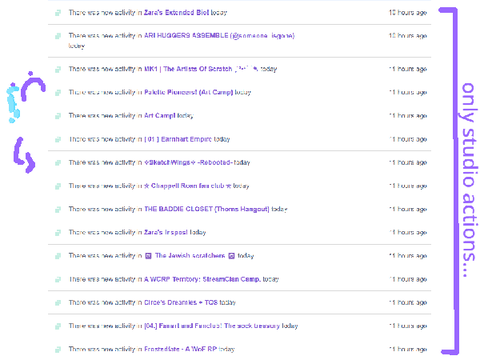Click the studio icon beside Circe's Dreamies row
This screenshot has height=360, width=480.
click(58, 303)
